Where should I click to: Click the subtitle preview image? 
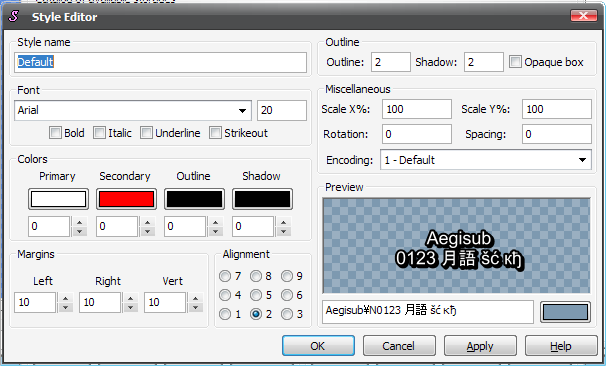[x=456, y=246]
